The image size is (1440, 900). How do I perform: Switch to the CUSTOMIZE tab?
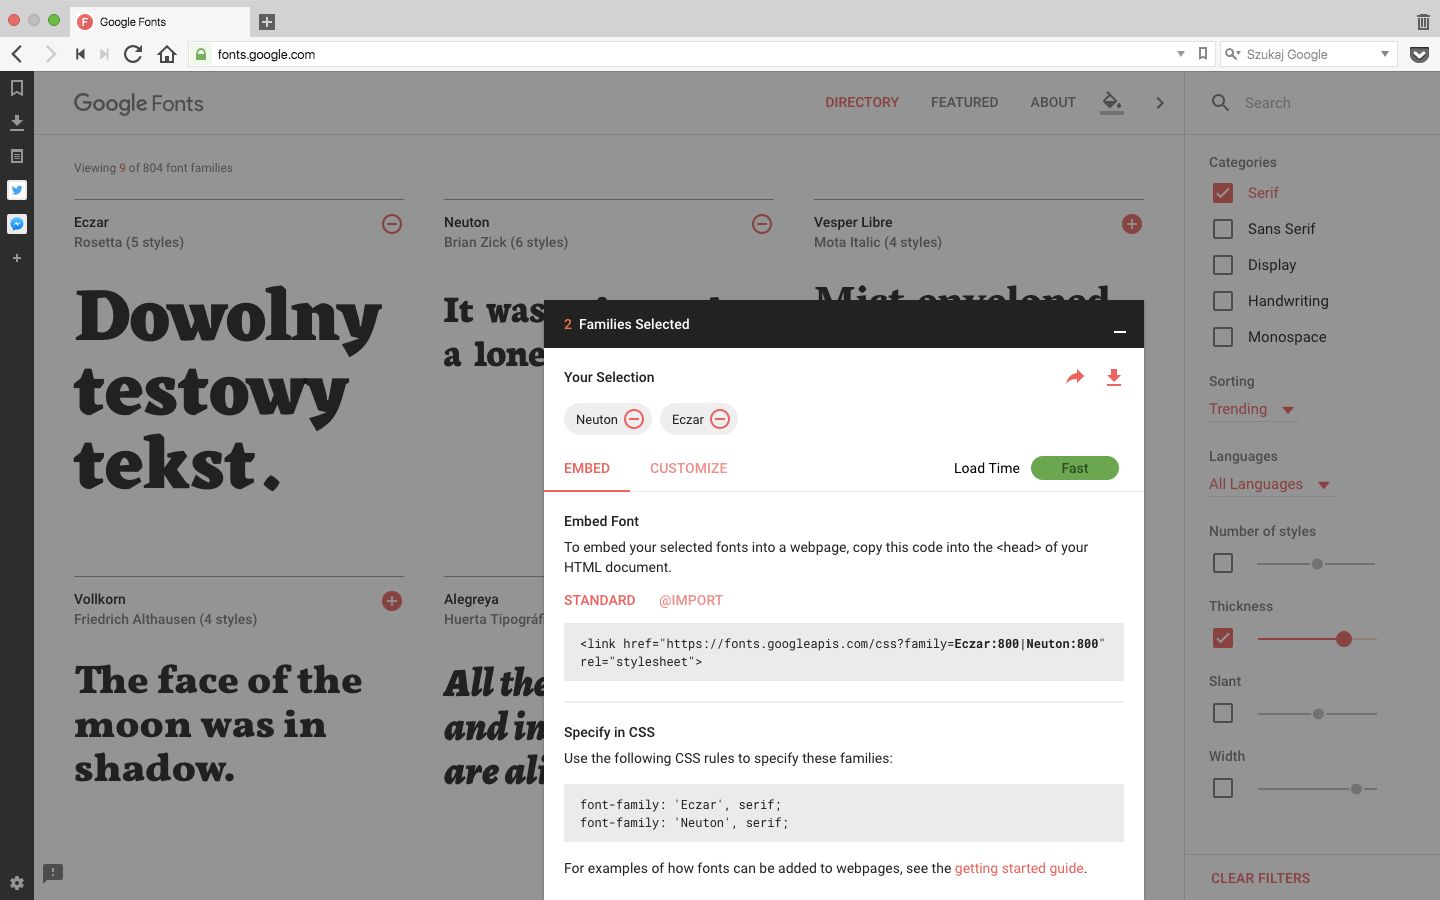click(689, 468)
